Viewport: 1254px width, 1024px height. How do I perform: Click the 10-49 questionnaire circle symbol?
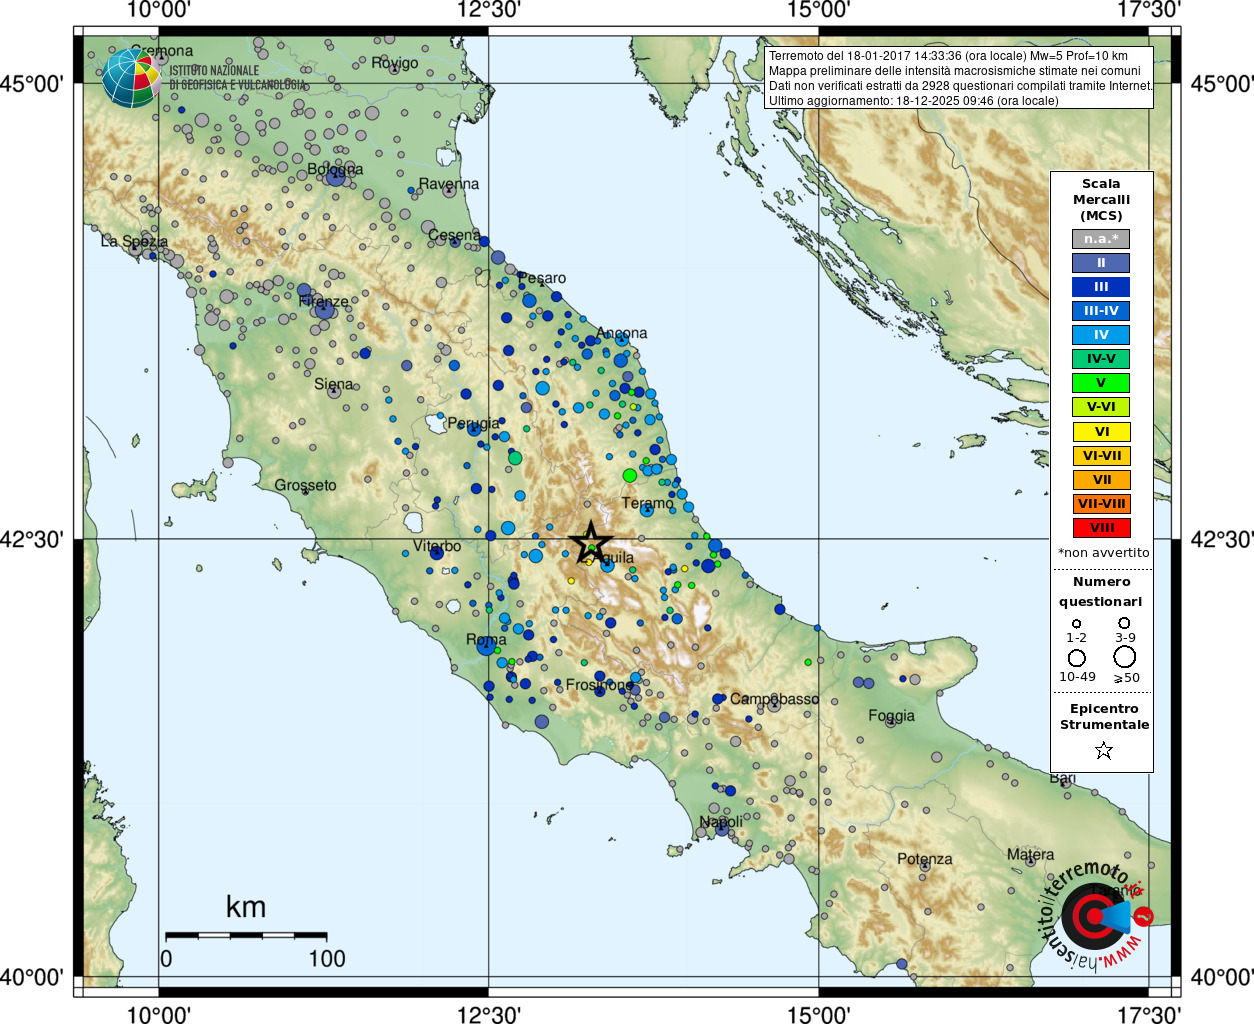1077,658
